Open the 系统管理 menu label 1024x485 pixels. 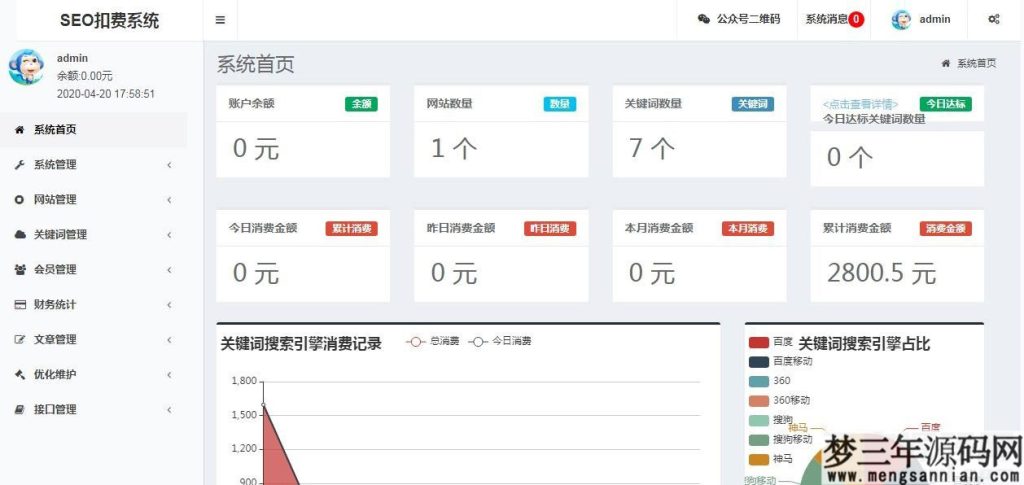(55, 165)
